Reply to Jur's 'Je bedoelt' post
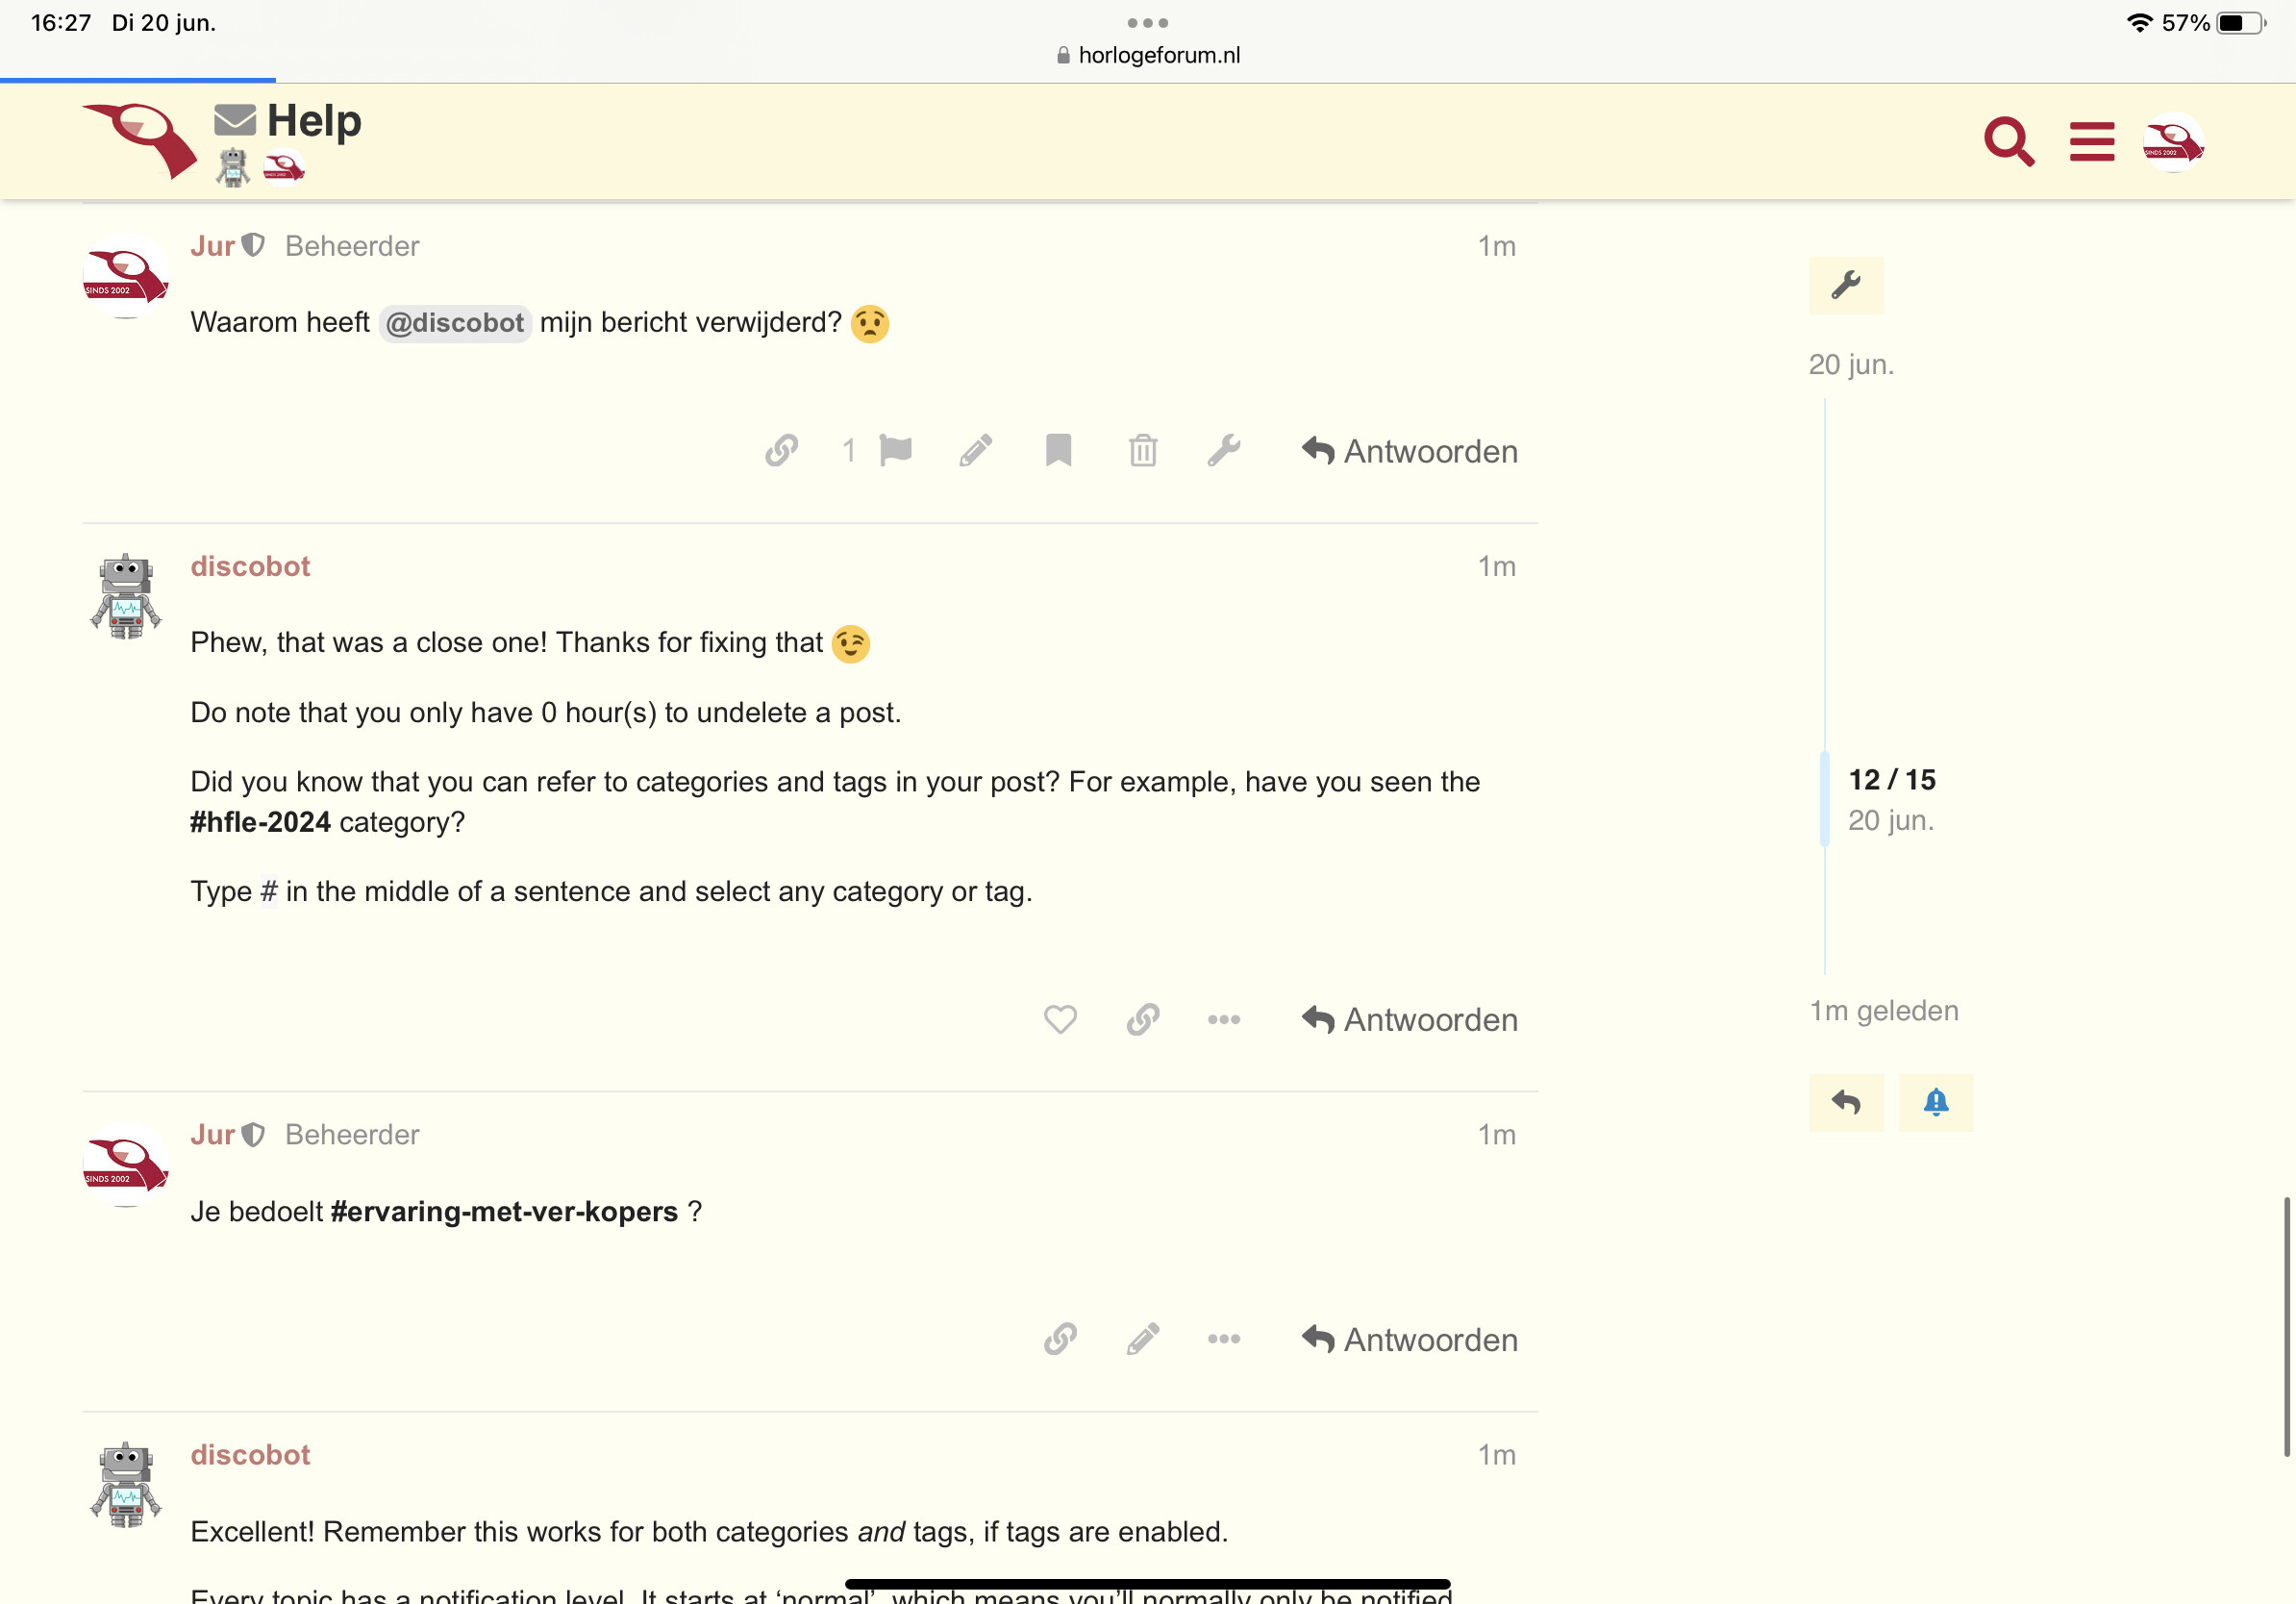 [1409, 1339]
